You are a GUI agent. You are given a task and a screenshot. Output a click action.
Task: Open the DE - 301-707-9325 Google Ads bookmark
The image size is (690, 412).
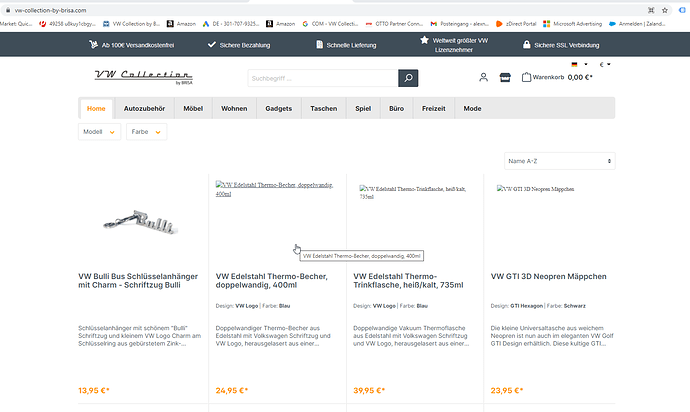[231, 24]
